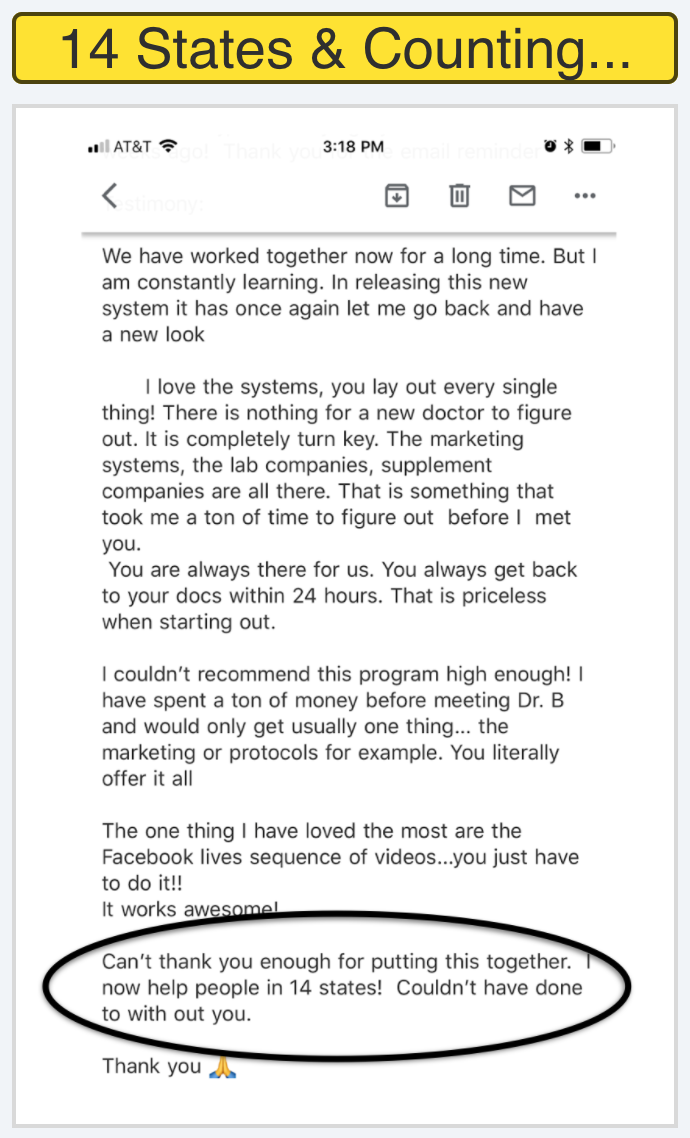
Task: Click the yellow '14 States & Counting...' banner
Action: (x=345, y=49)
